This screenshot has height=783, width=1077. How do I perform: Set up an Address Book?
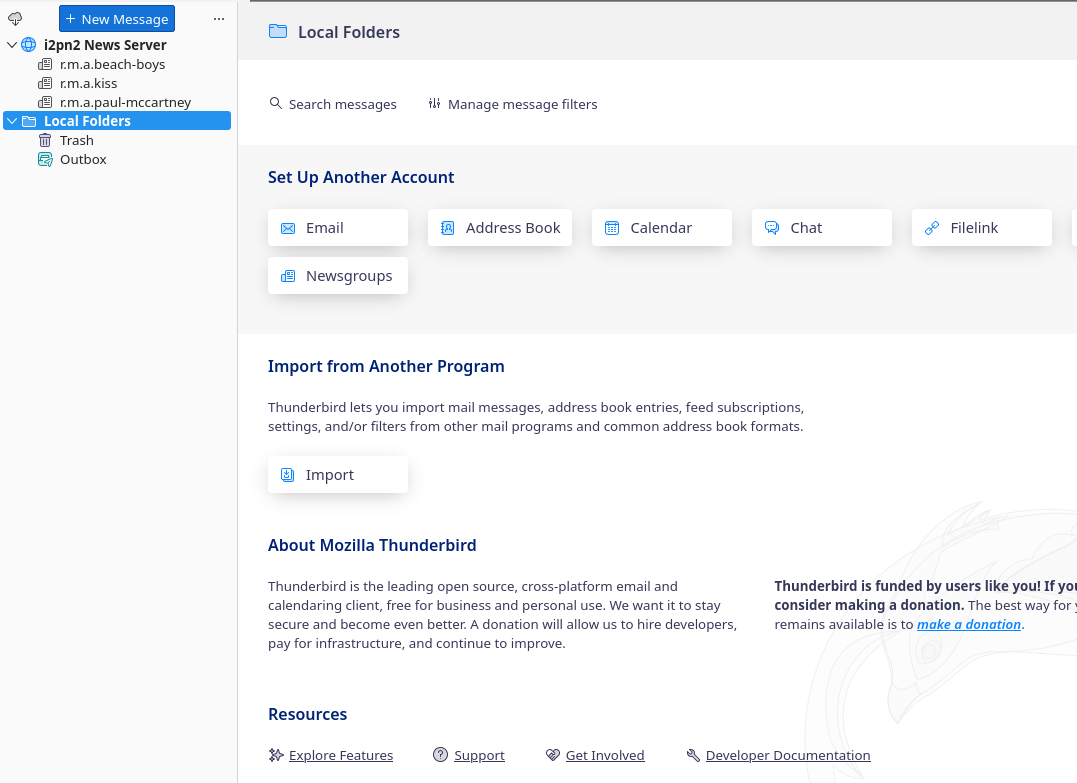point(500,227)
